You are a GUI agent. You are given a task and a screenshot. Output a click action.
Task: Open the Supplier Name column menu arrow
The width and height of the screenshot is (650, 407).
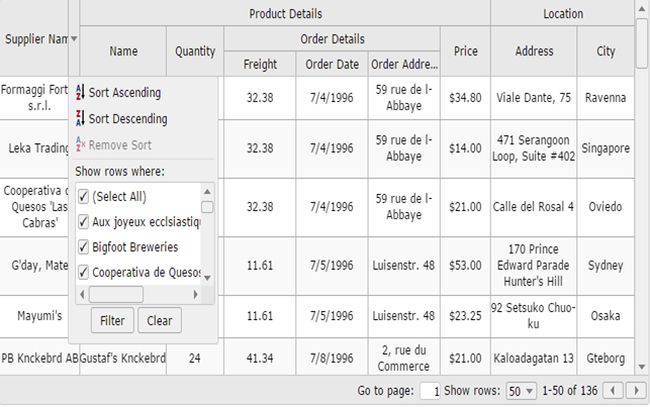coord(74,39)
